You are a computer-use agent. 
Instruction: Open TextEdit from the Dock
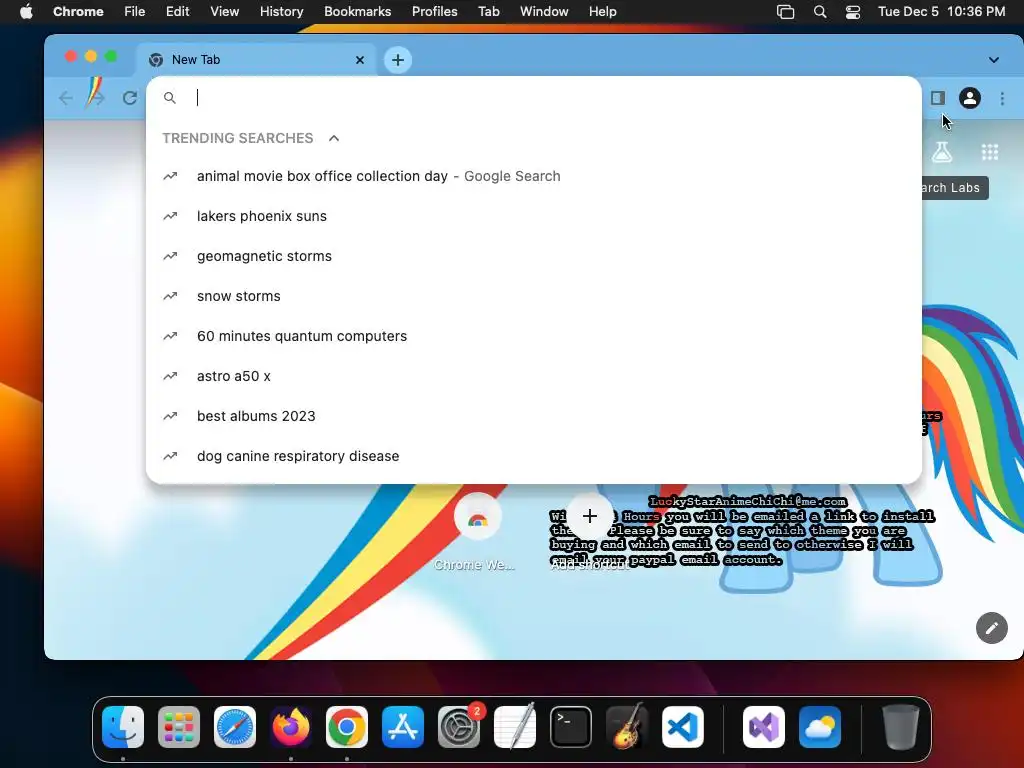tap(515, 727)
